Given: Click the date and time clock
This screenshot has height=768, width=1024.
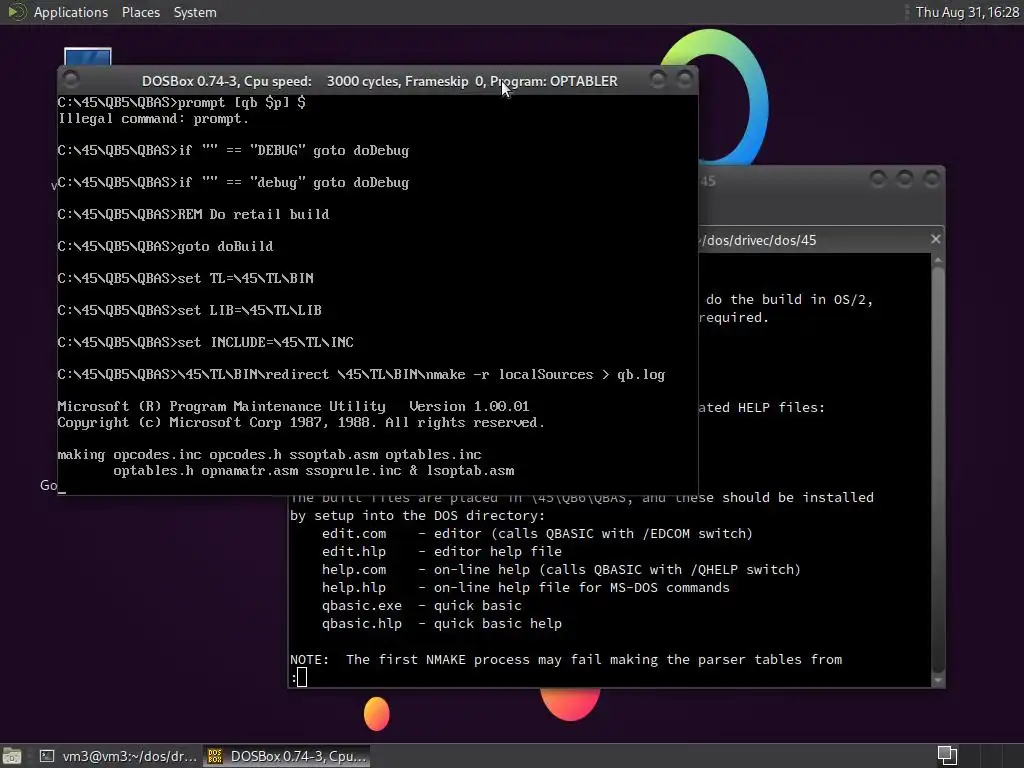Looking at the screenshot, I should coord(967,12).
